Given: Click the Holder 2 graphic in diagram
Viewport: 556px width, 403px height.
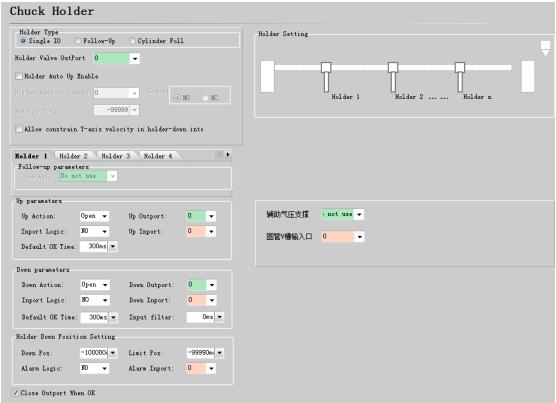Looking at the screenshot, I should tap(393, 77).
